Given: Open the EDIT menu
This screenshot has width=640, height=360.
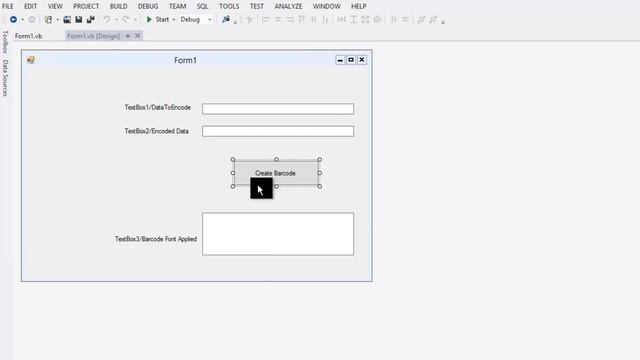Looking at the screenshot, I should point(30,7).
